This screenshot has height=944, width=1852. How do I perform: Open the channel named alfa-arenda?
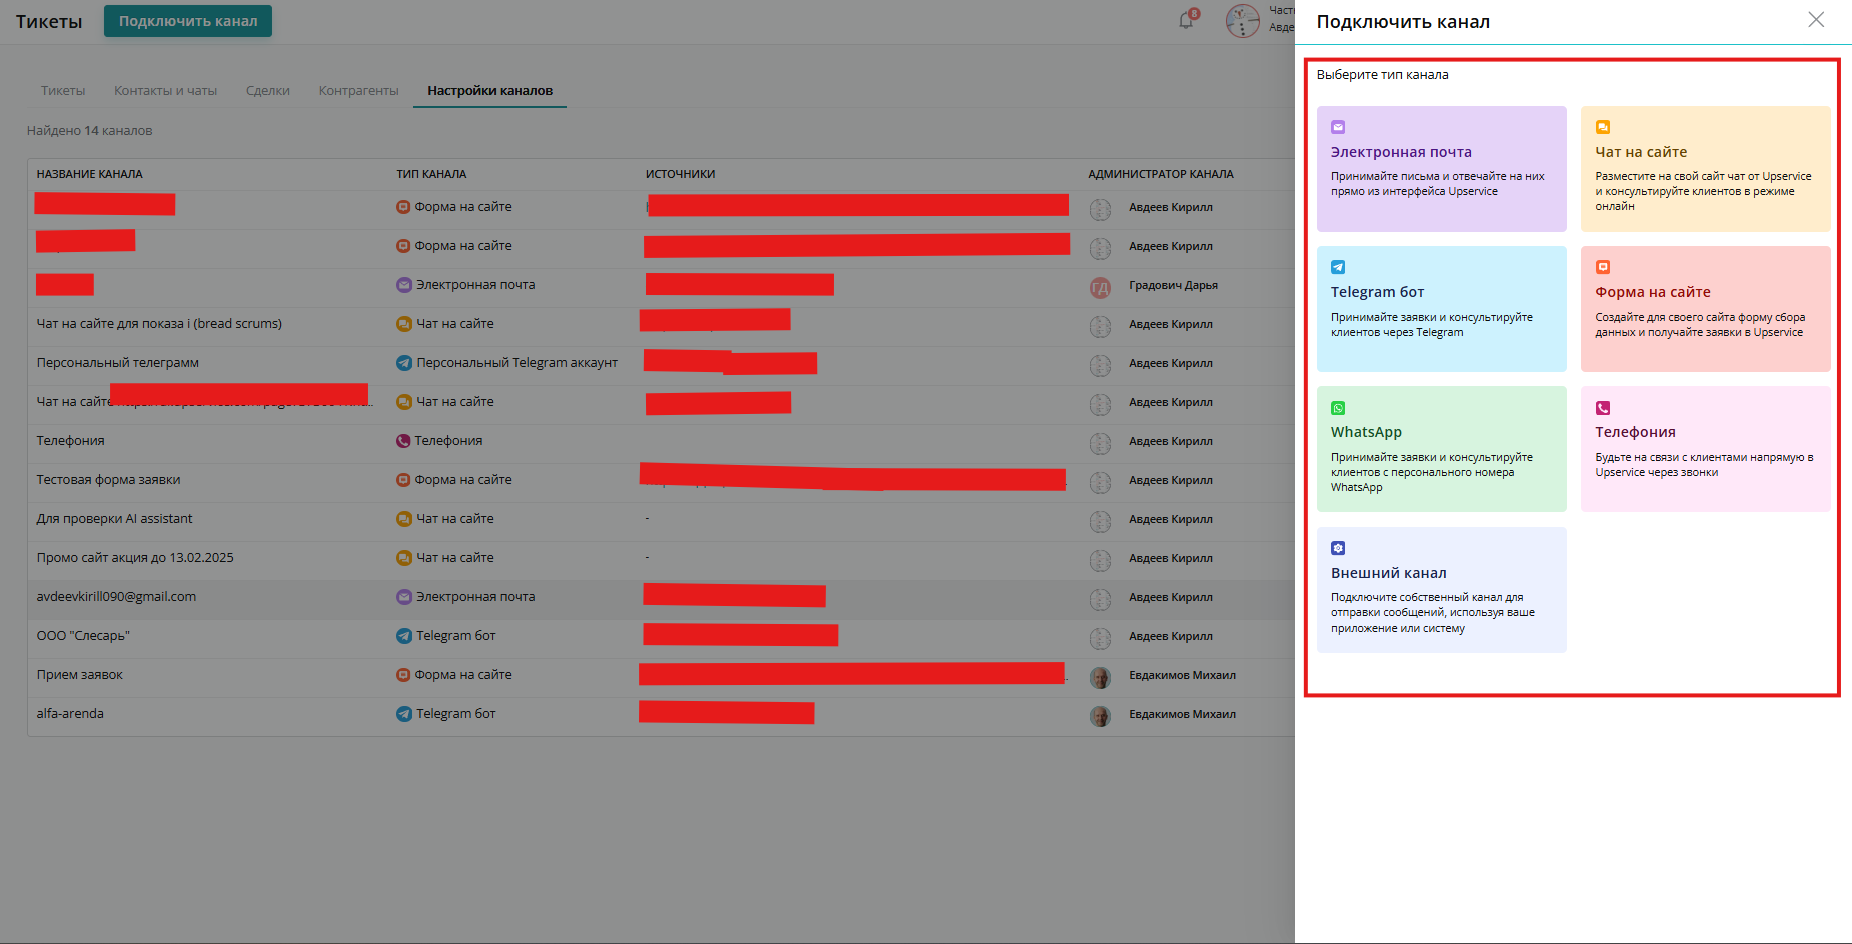point(70,714)
